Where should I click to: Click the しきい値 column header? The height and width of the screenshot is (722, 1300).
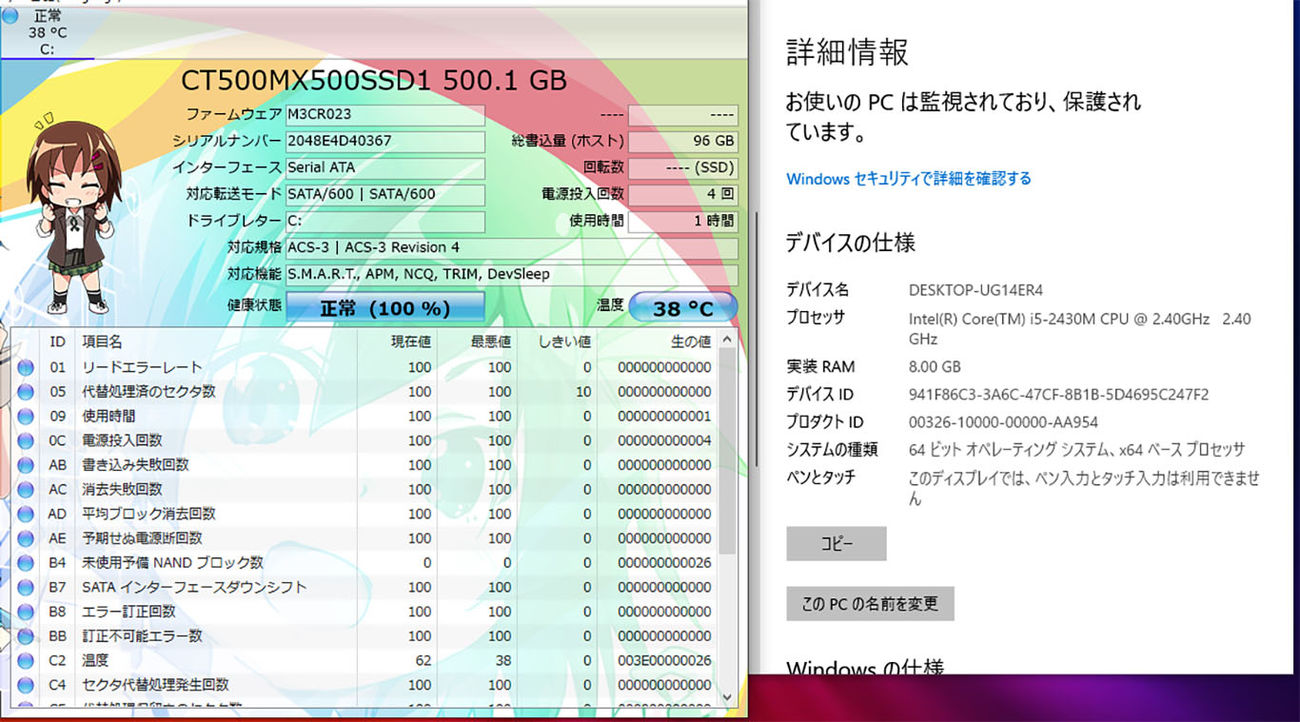coord(557,342)
